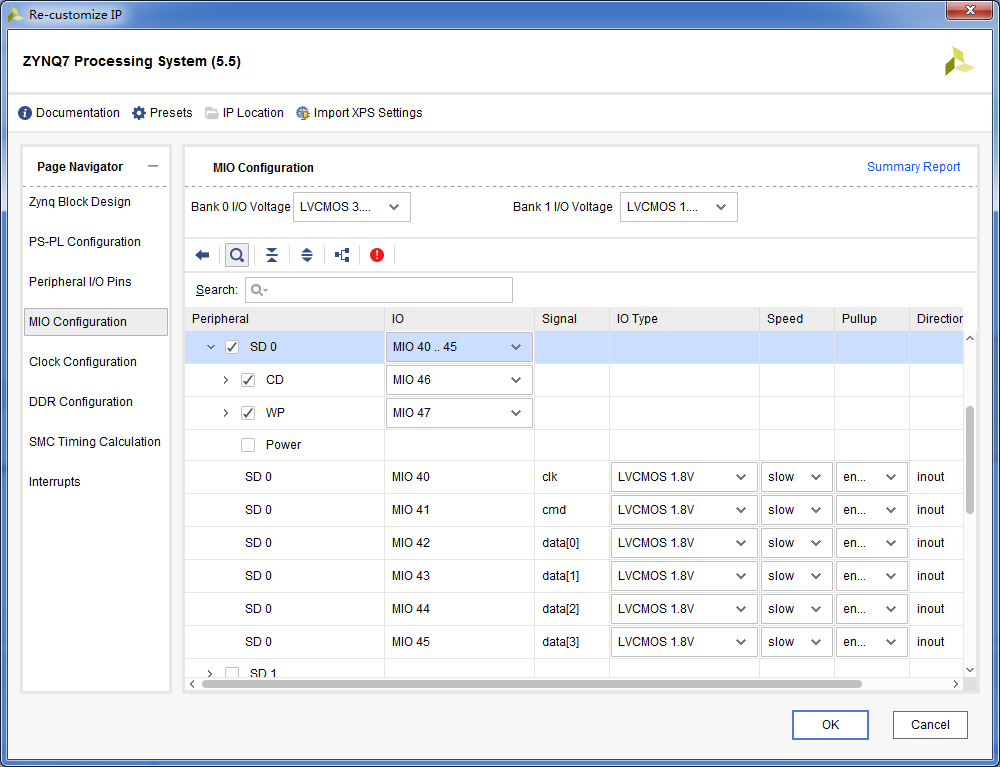1000x767 pixels.
Task: Open the Bank 0 I/O Voltage dropdown
Action: [351, 207]
